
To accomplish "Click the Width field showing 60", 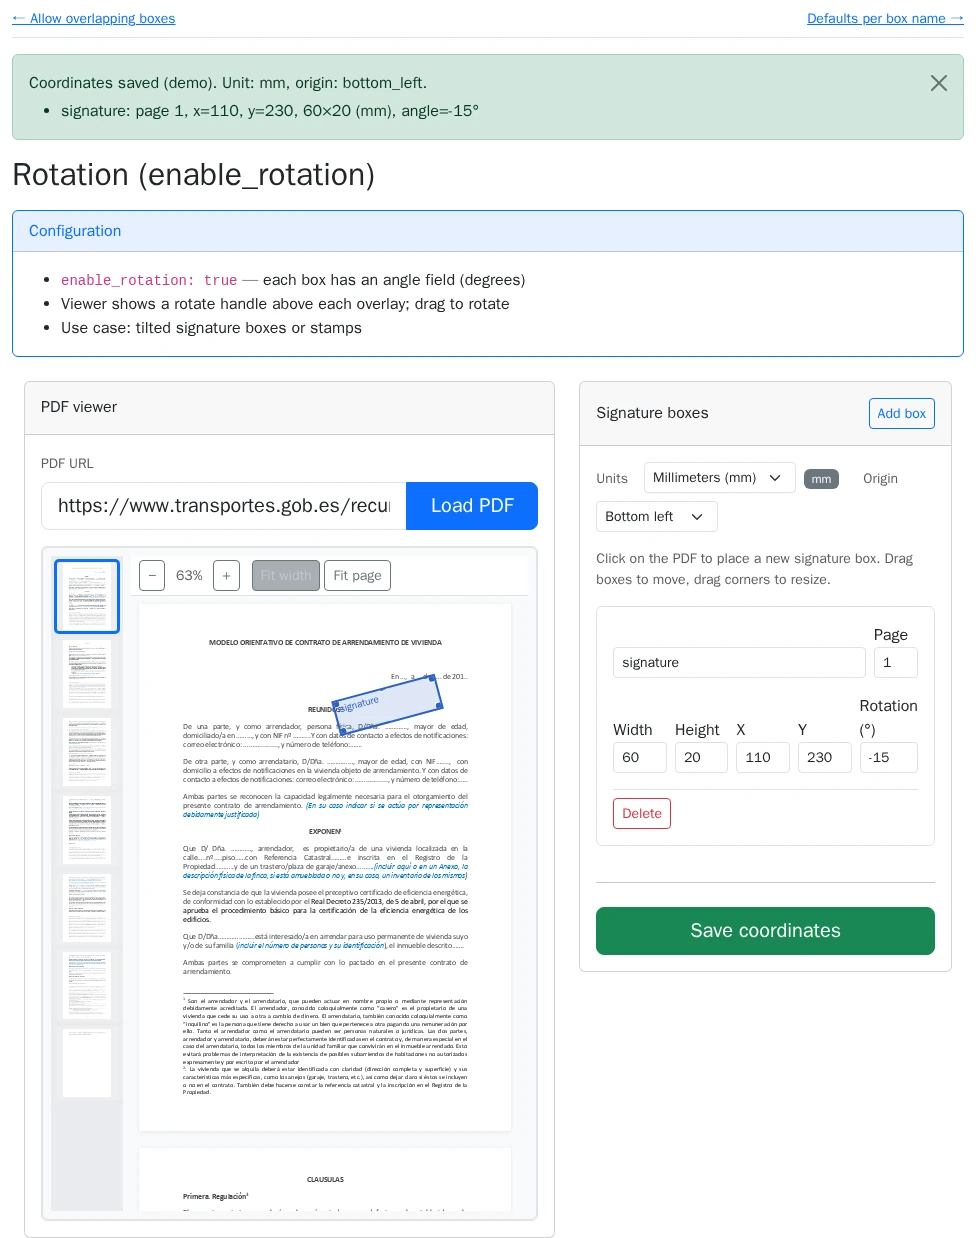I will tap(640, 757).
